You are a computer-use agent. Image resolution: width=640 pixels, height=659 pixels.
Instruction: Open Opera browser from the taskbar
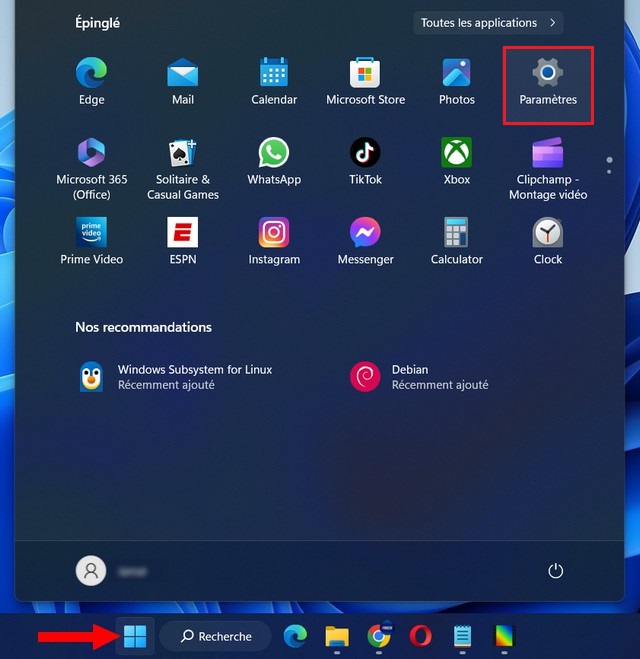[421, 636]
